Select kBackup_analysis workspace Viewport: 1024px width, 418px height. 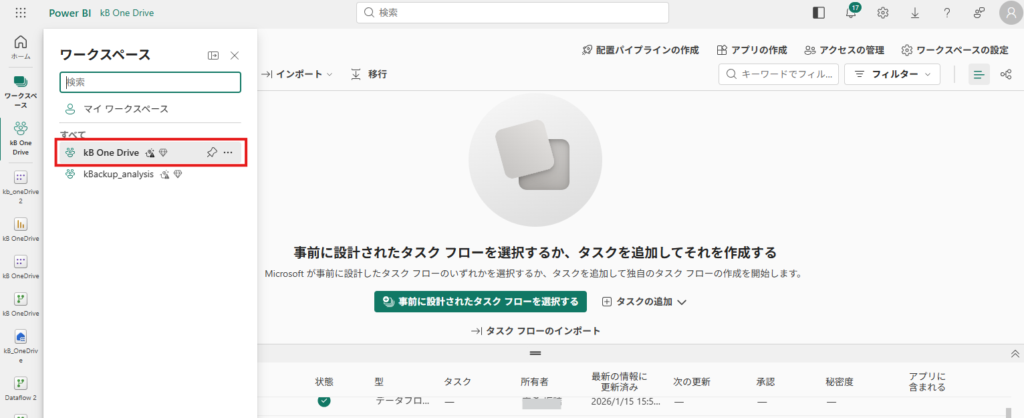coord(118,174)
